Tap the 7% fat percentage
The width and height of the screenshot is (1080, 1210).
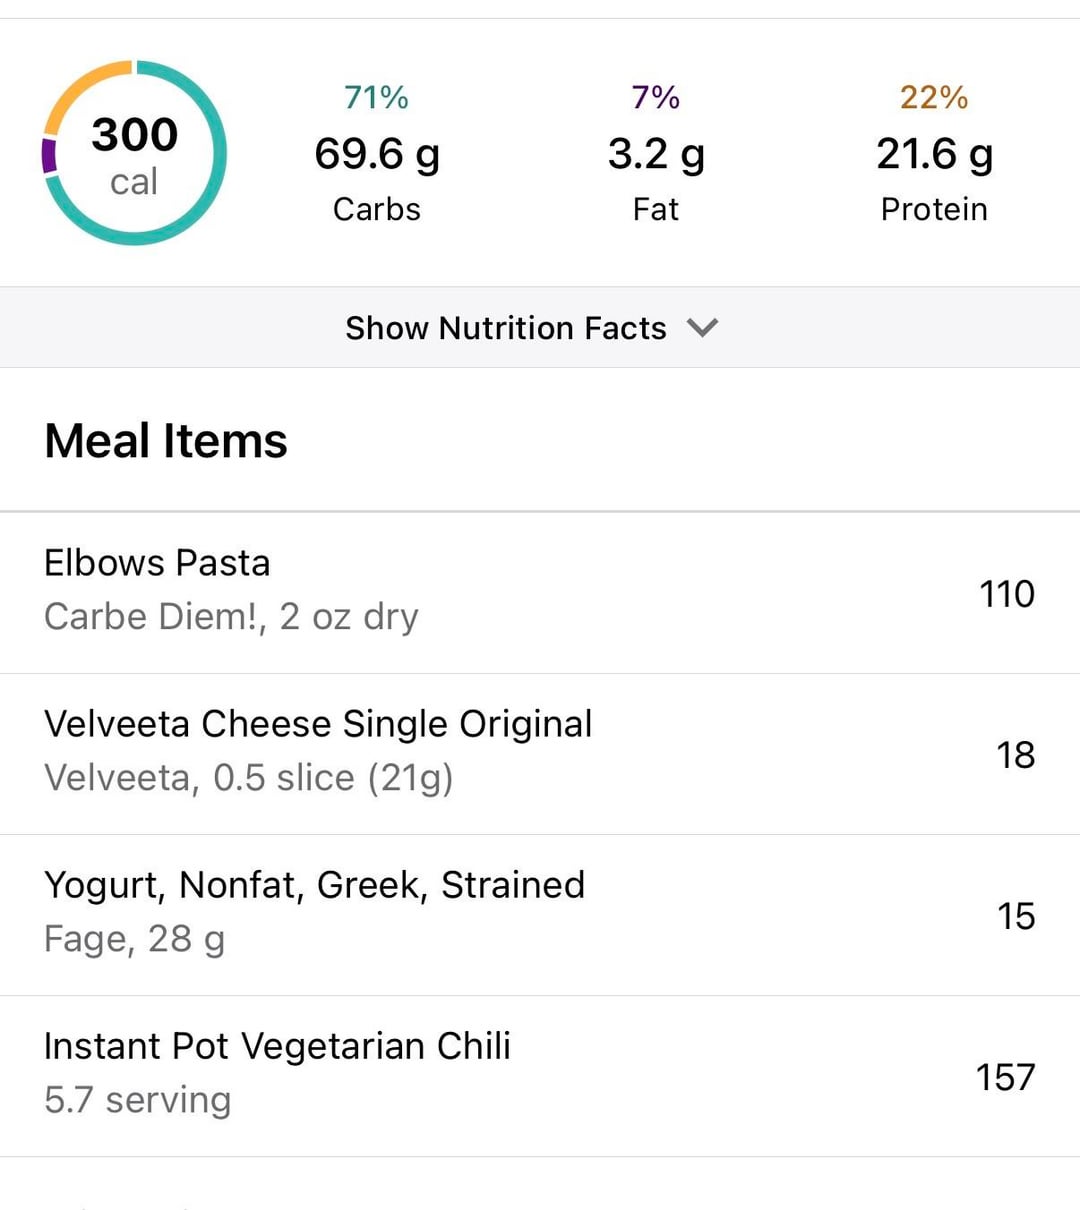pos(656,97)
